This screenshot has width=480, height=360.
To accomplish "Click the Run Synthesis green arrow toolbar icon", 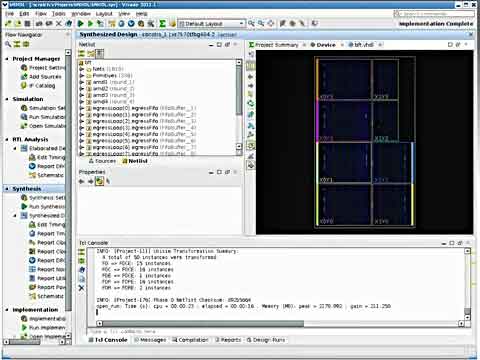I will (x=80, y=23).
